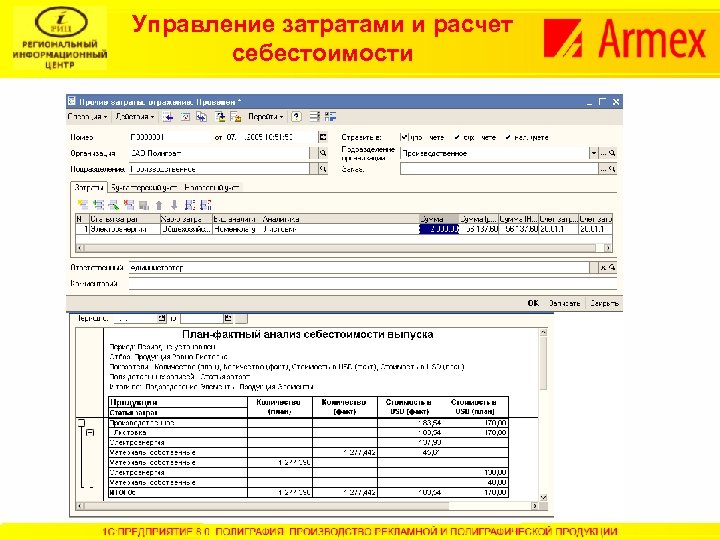This screenshot has height=540, width=720.
Task: Click magnifier beside Ответственный field
Action: click(x=612, y=267)
